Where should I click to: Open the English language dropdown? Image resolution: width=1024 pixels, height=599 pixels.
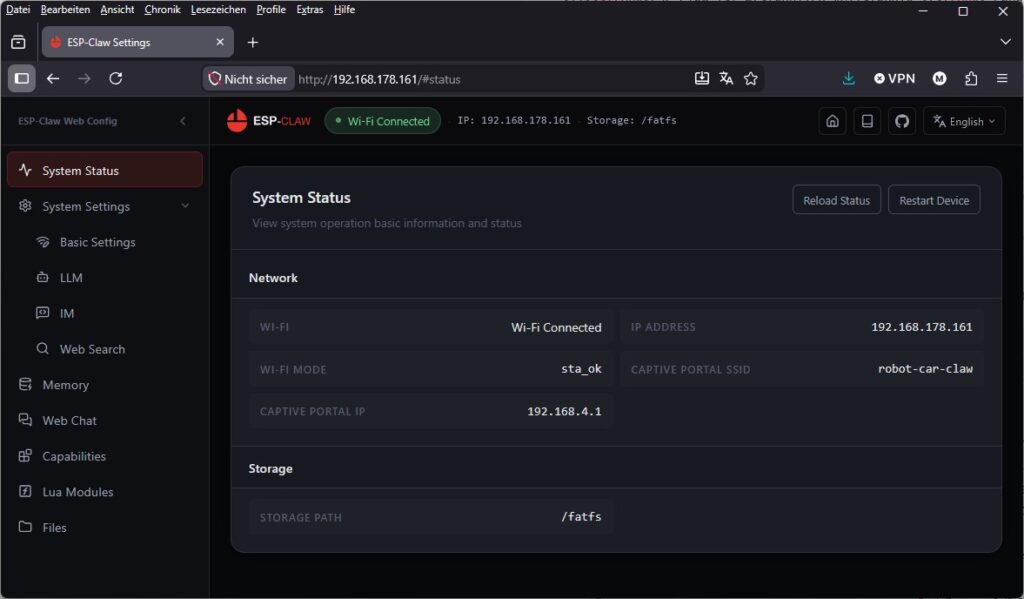(x=964, y=121)
